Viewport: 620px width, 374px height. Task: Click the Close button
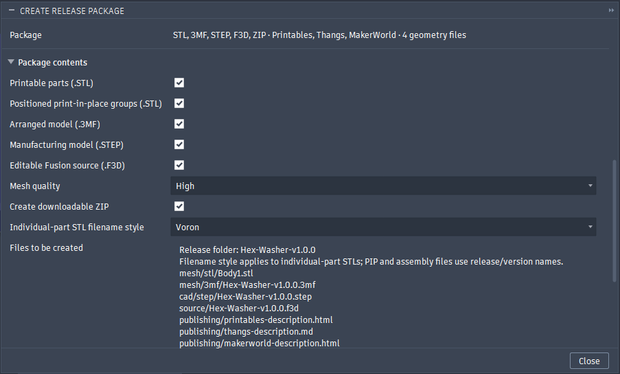coord(589,361)
